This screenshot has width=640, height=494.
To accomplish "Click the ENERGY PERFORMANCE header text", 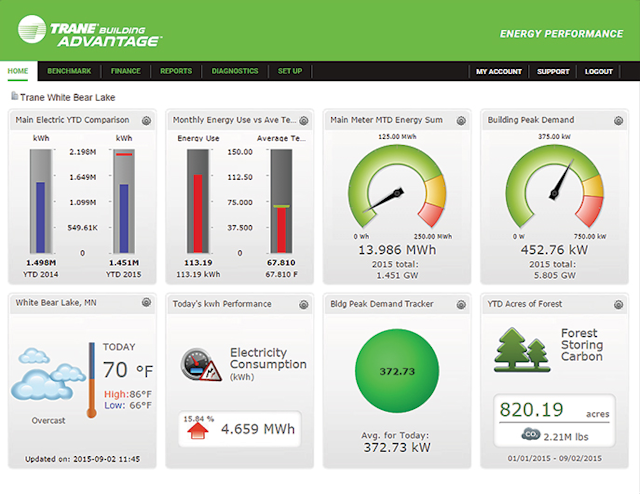I will pos(562,34).
